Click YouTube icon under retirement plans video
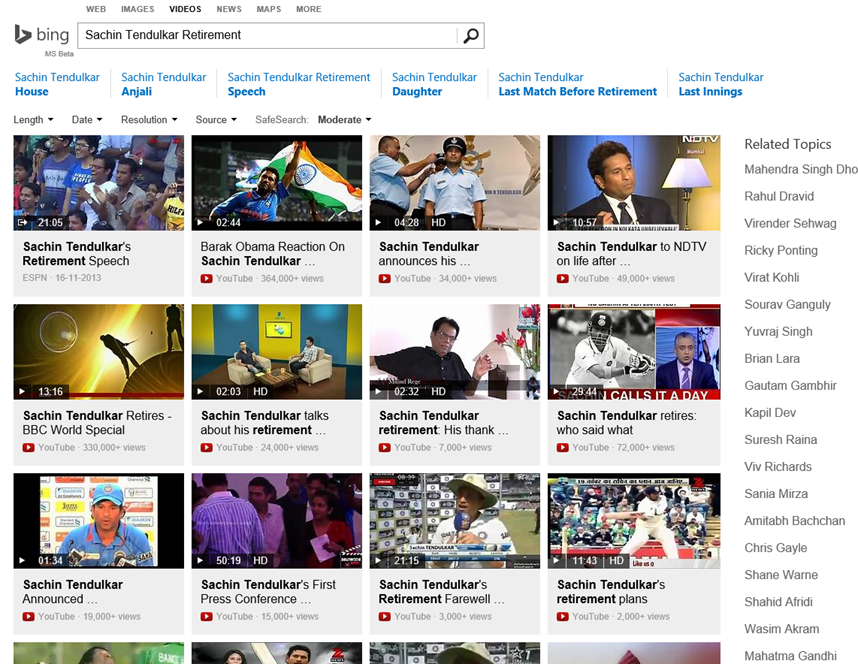858x664 pixels. pyautogui.click(x=563, y=617)
